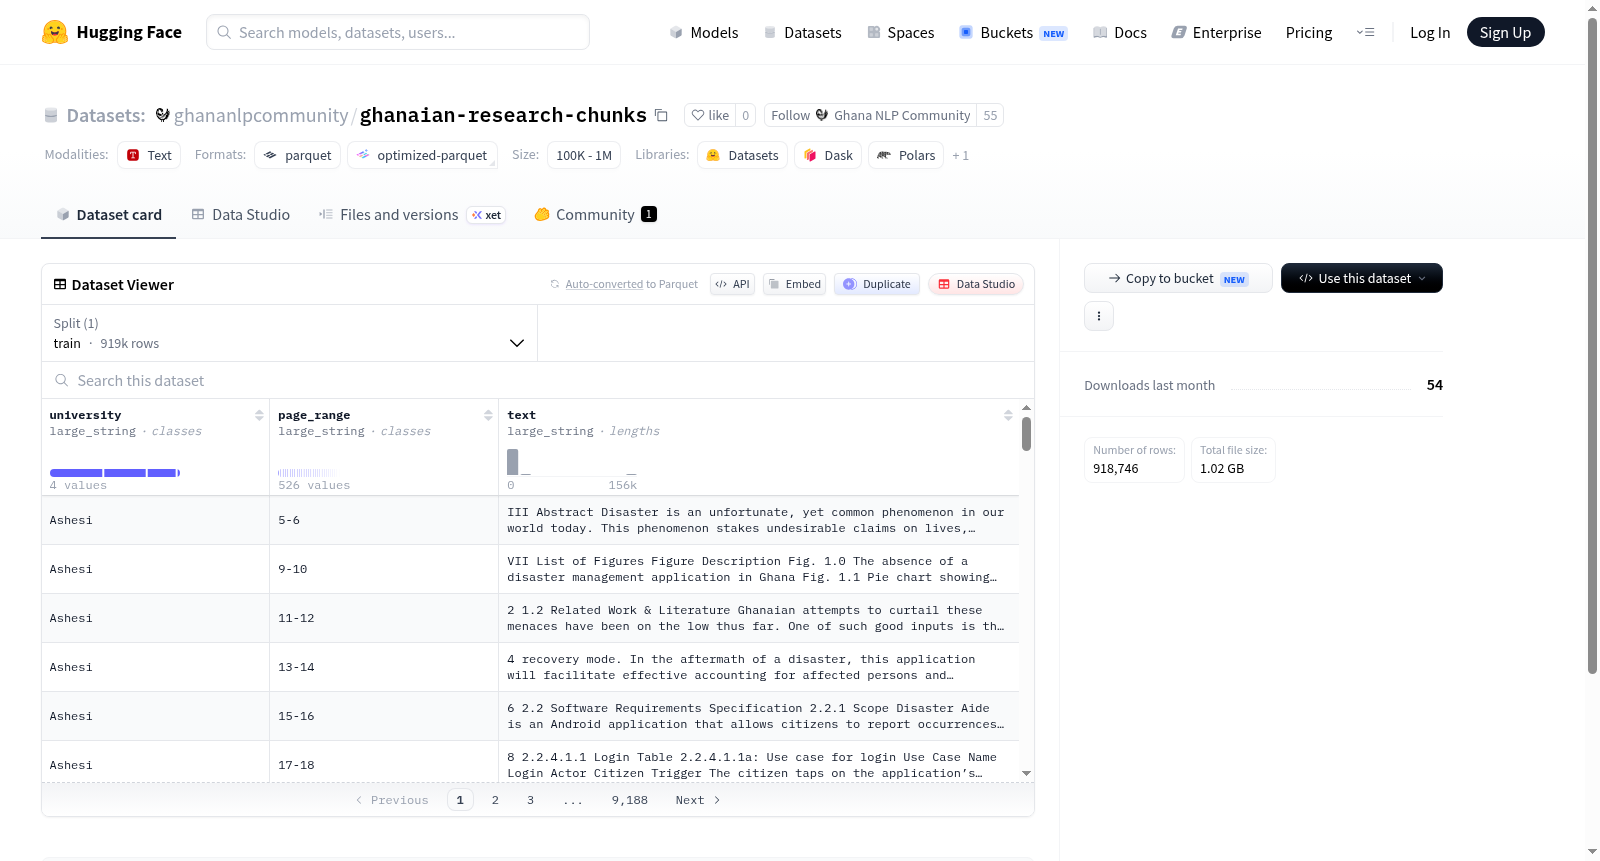Click the university distribution bar
The image size is (1600, 861).
click(x=115, y=473)
